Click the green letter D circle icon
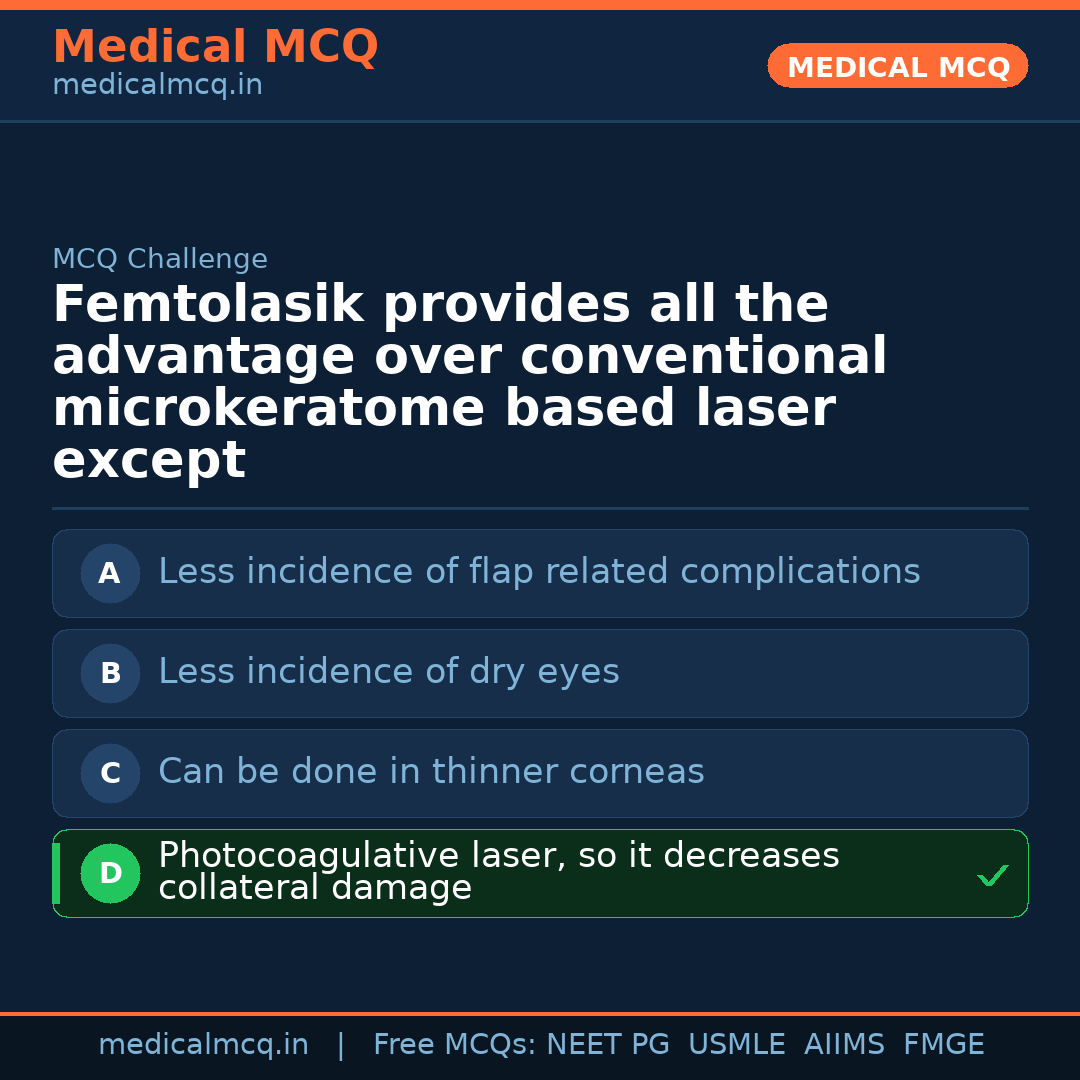 click(110, 873)
